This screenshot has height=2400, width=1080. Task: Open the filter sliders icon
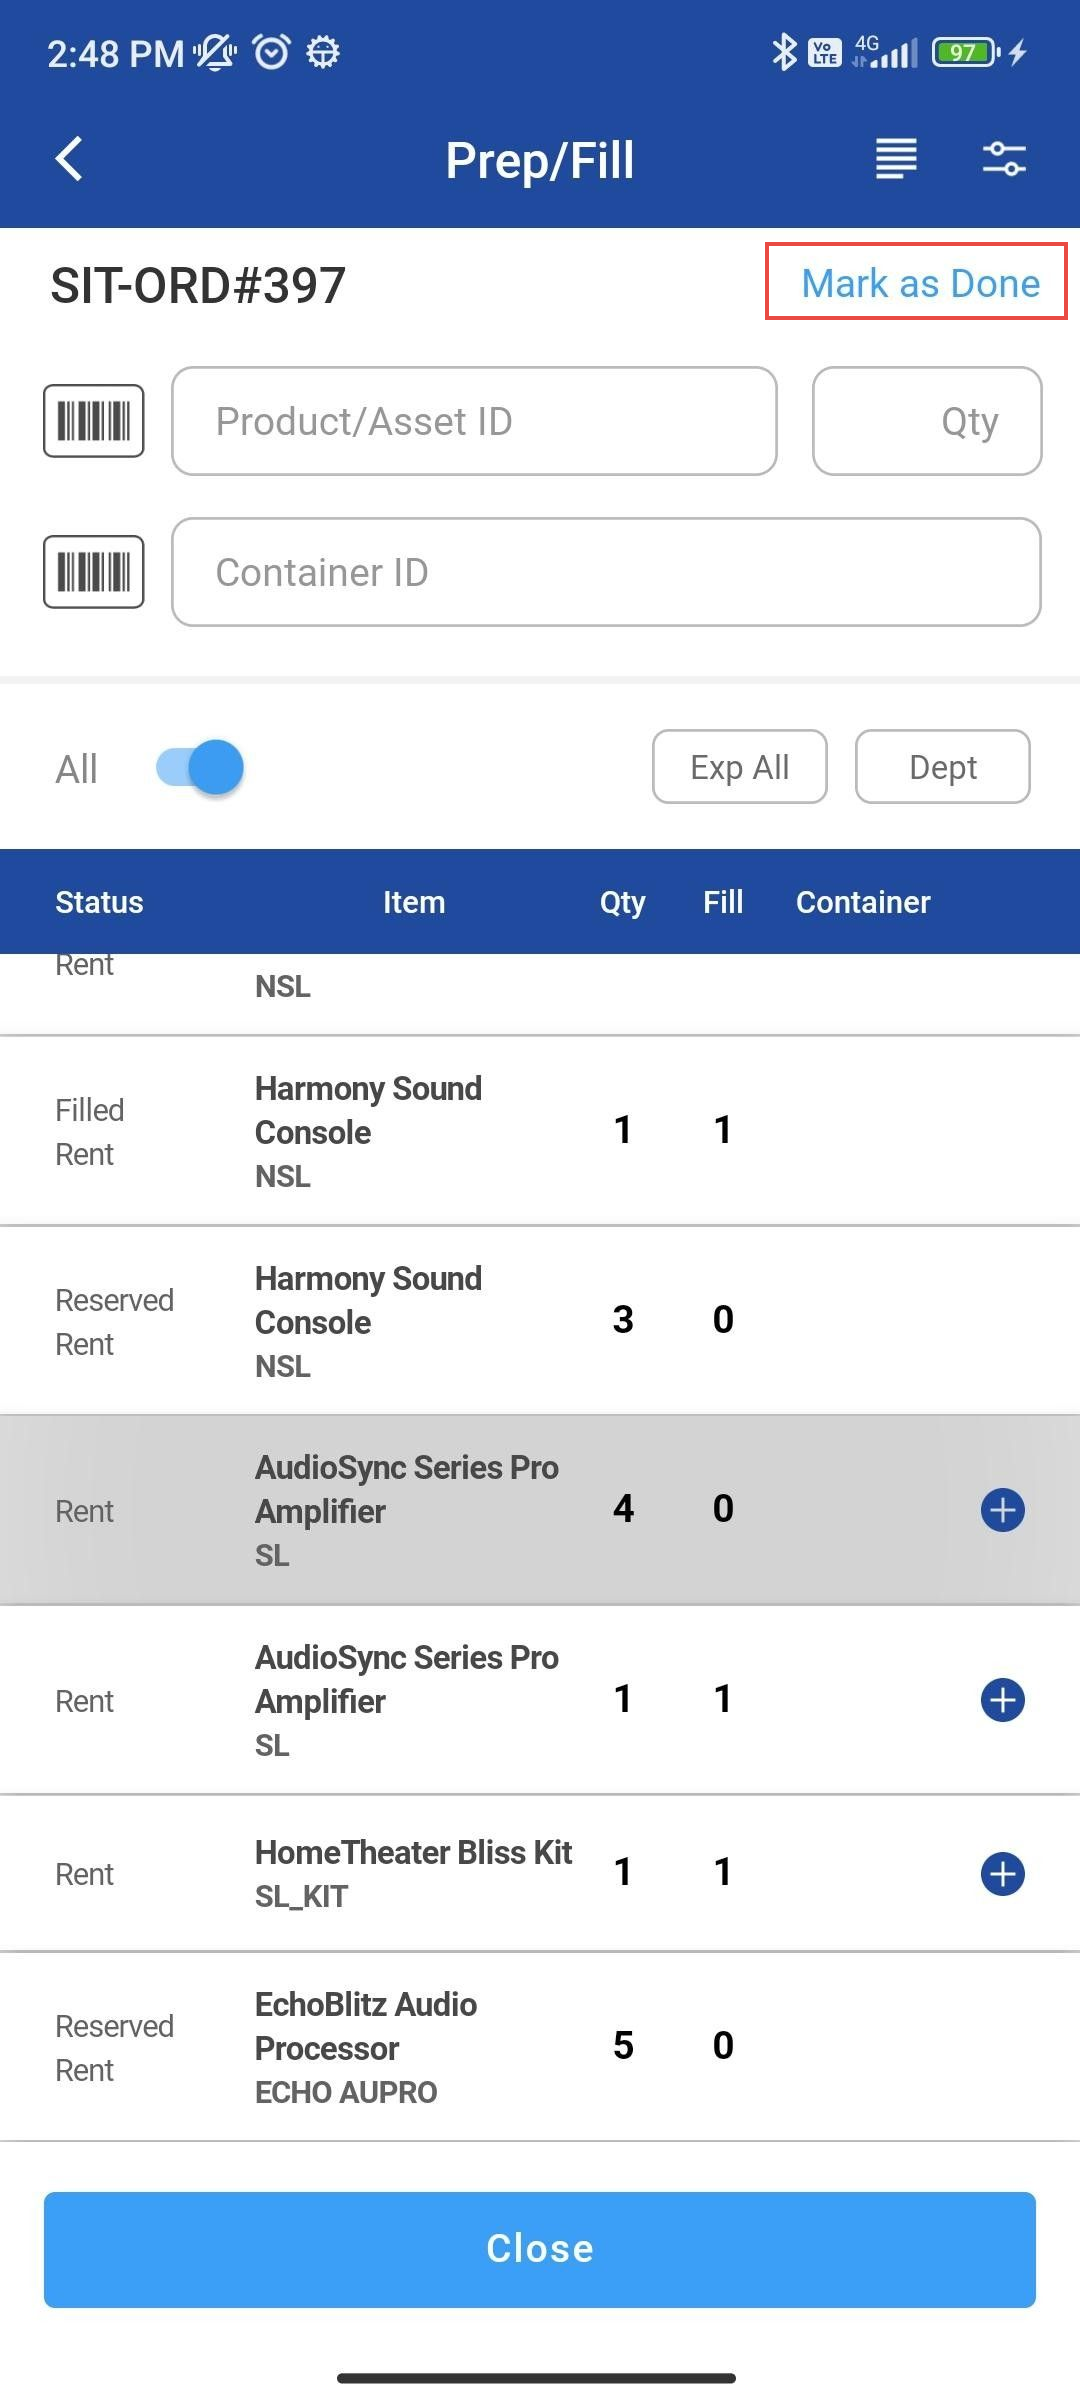pos(1003,159)
